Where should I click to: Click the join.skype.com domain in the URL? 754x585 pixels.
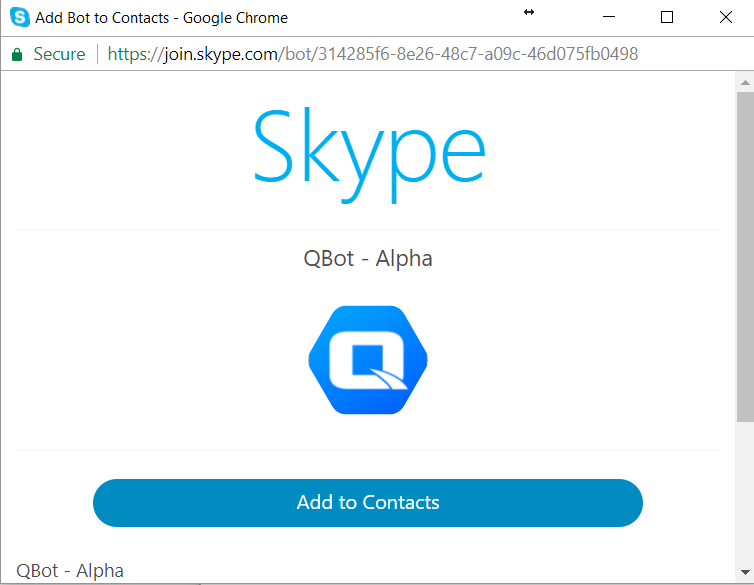(x=221, y=54)
